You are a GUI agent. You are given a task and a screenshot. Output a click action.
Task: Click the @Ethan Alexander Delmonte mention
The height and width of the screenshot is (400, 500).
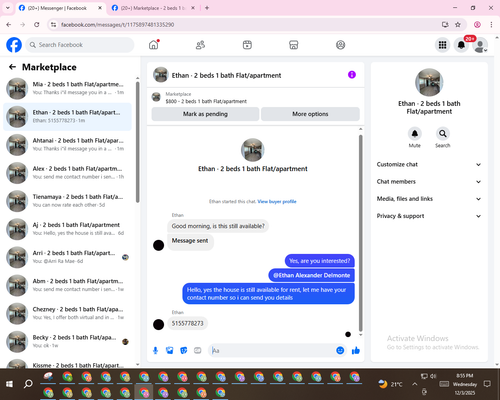point(311,275)
